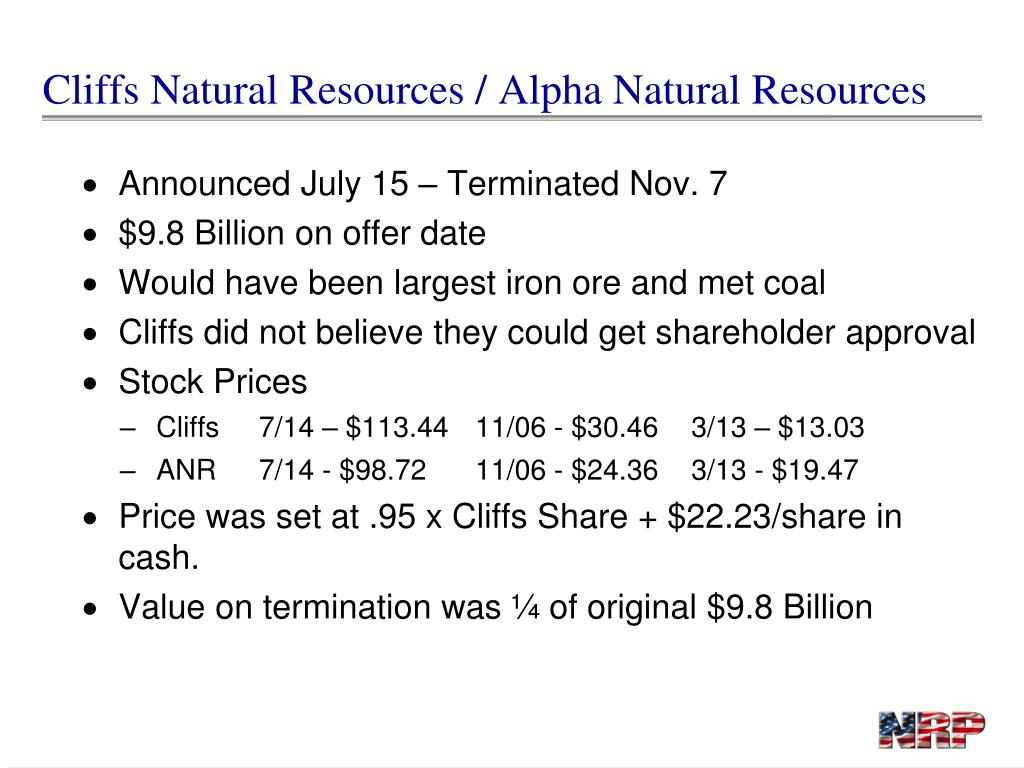Click the Cliffs sub-bullet label
The image size is (1024, 768).
point(187,427)
